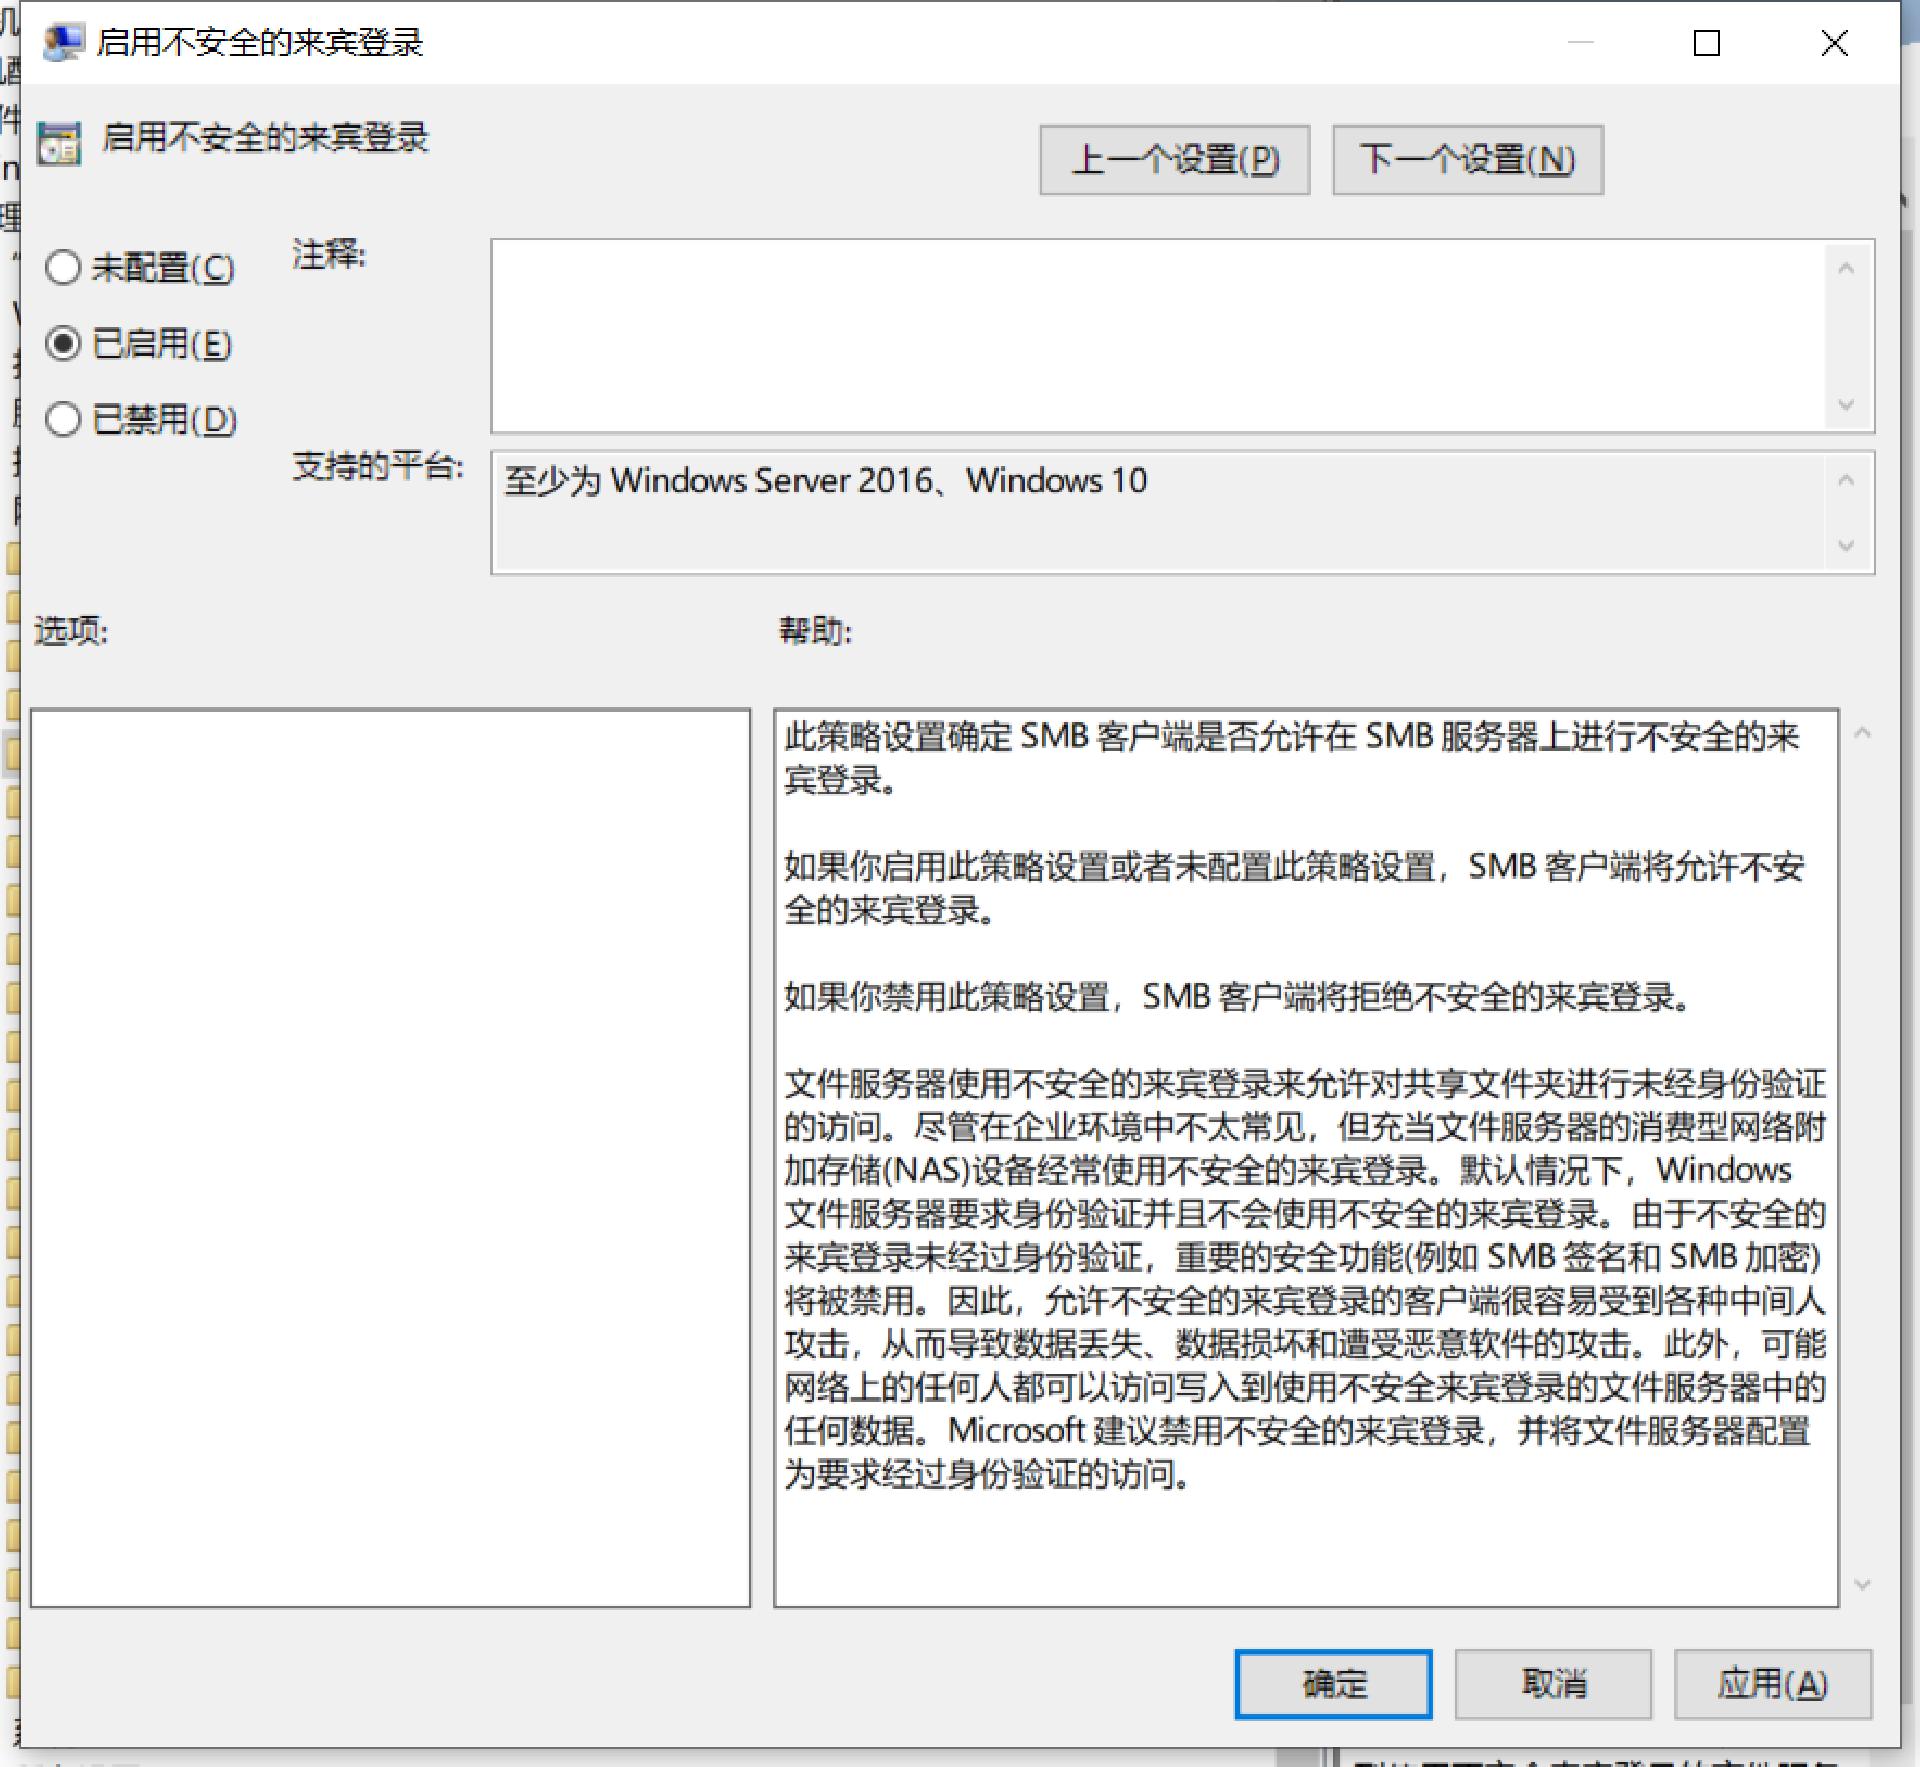
Task: Minimize the dialog window
Action: (x=1581, y=43)
